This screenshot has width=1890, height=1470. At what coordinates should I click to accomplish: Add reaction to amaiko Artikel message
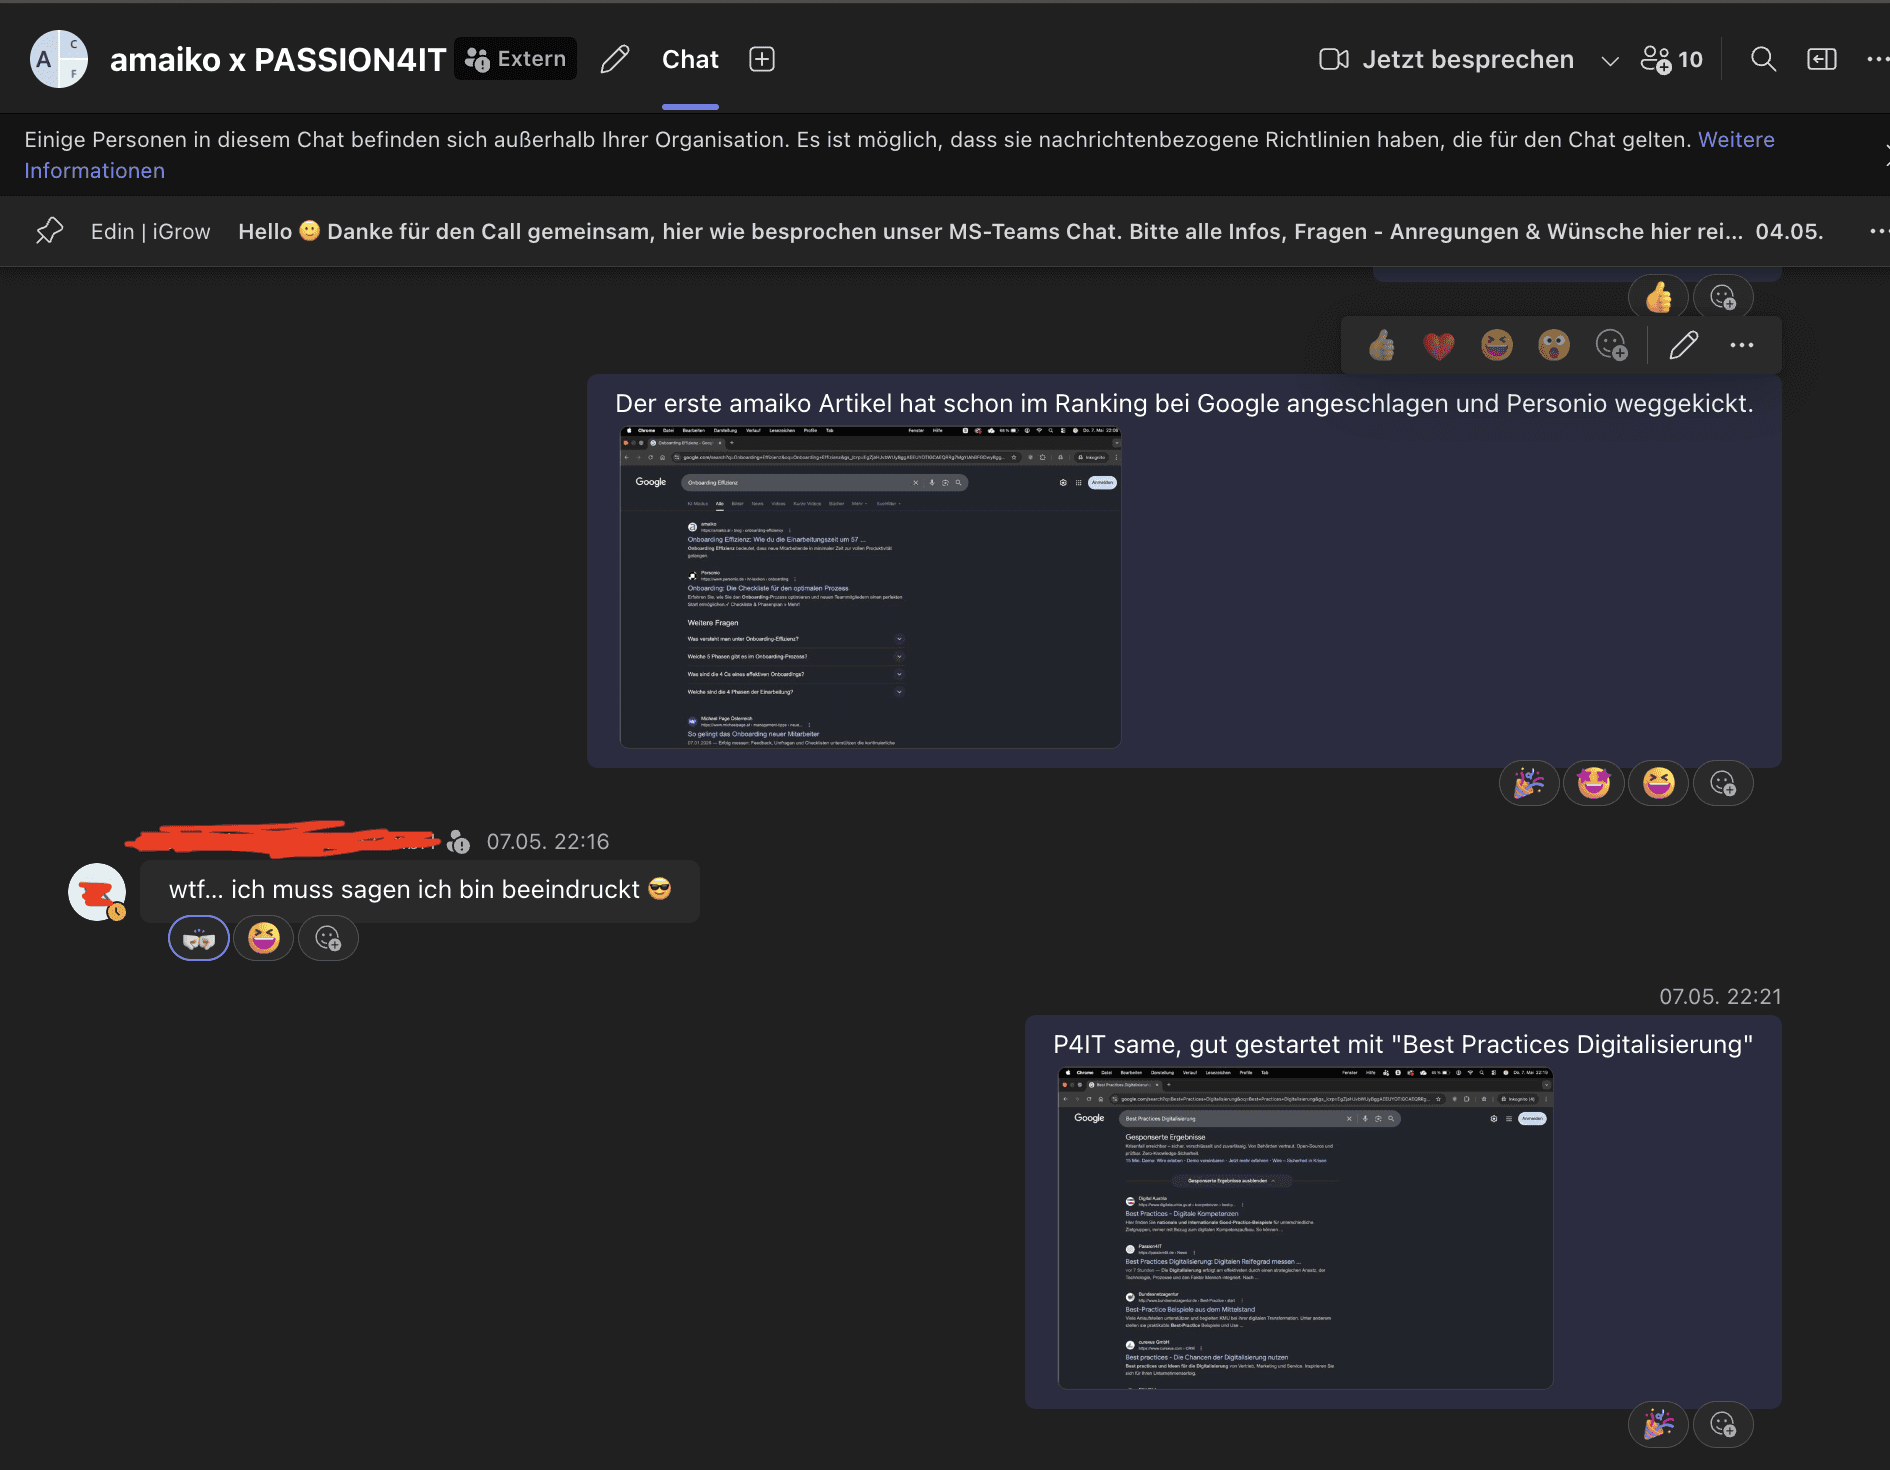1723,783
